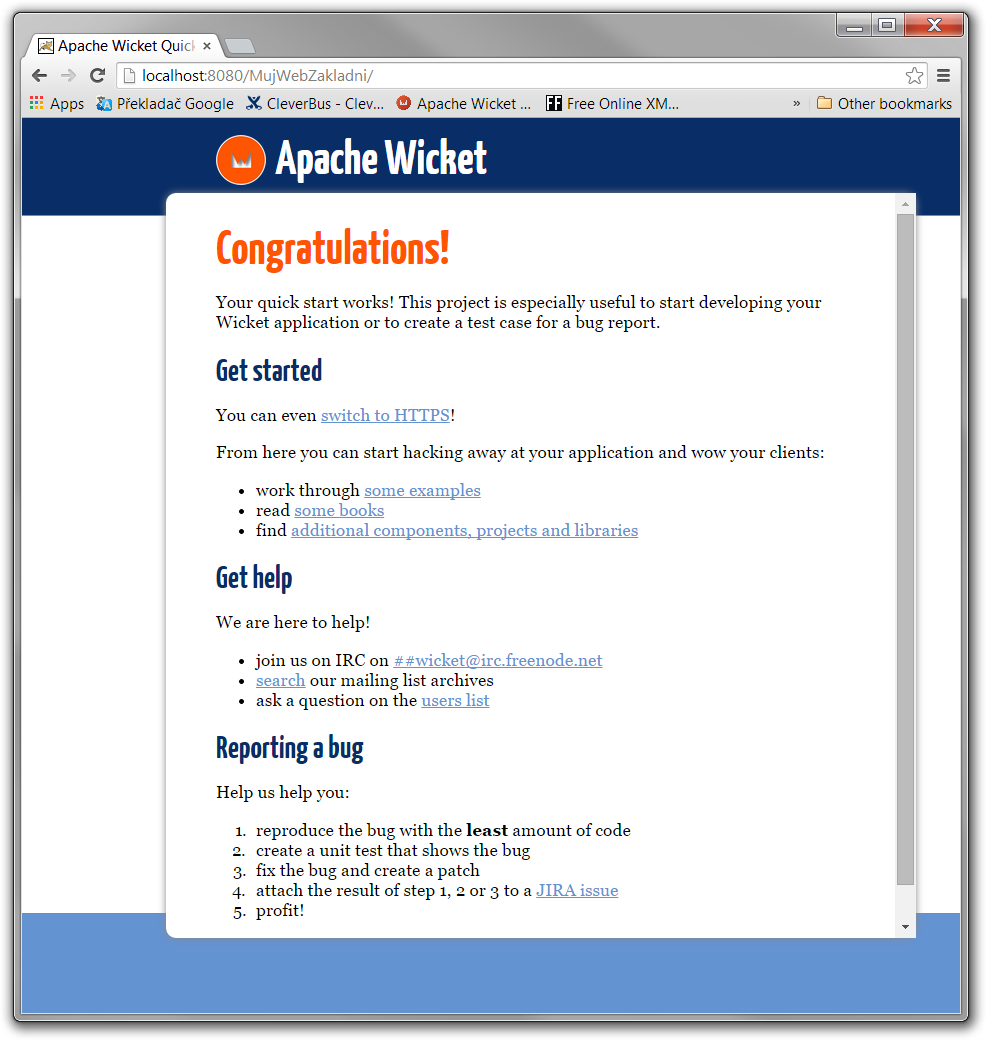Click the 'profit!' list item
The height and width of the screenshot is (1041, 987).
(280, 910)
